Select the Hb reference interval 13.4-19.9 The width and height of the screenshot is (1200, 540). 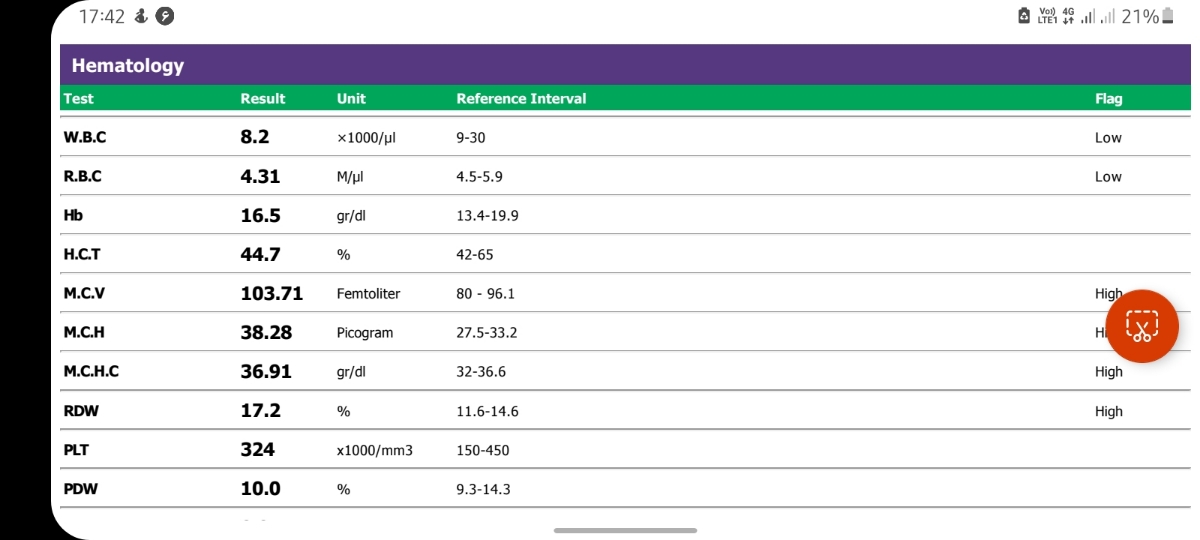point(487,215)
